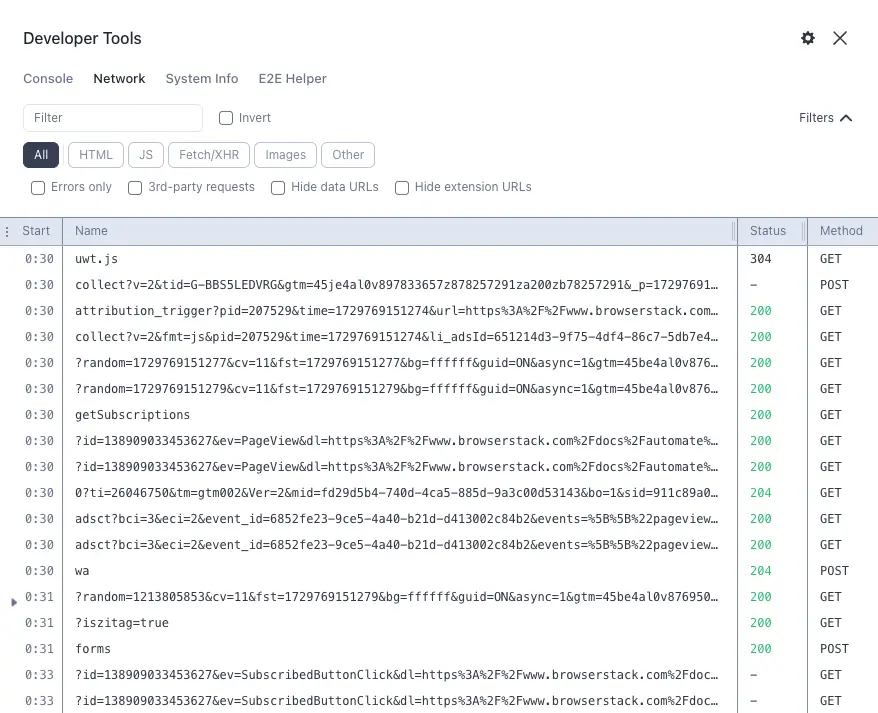Select the uwt.js request row
The width and height of the screenshot is (878, 713).
(x=96, y=259)
